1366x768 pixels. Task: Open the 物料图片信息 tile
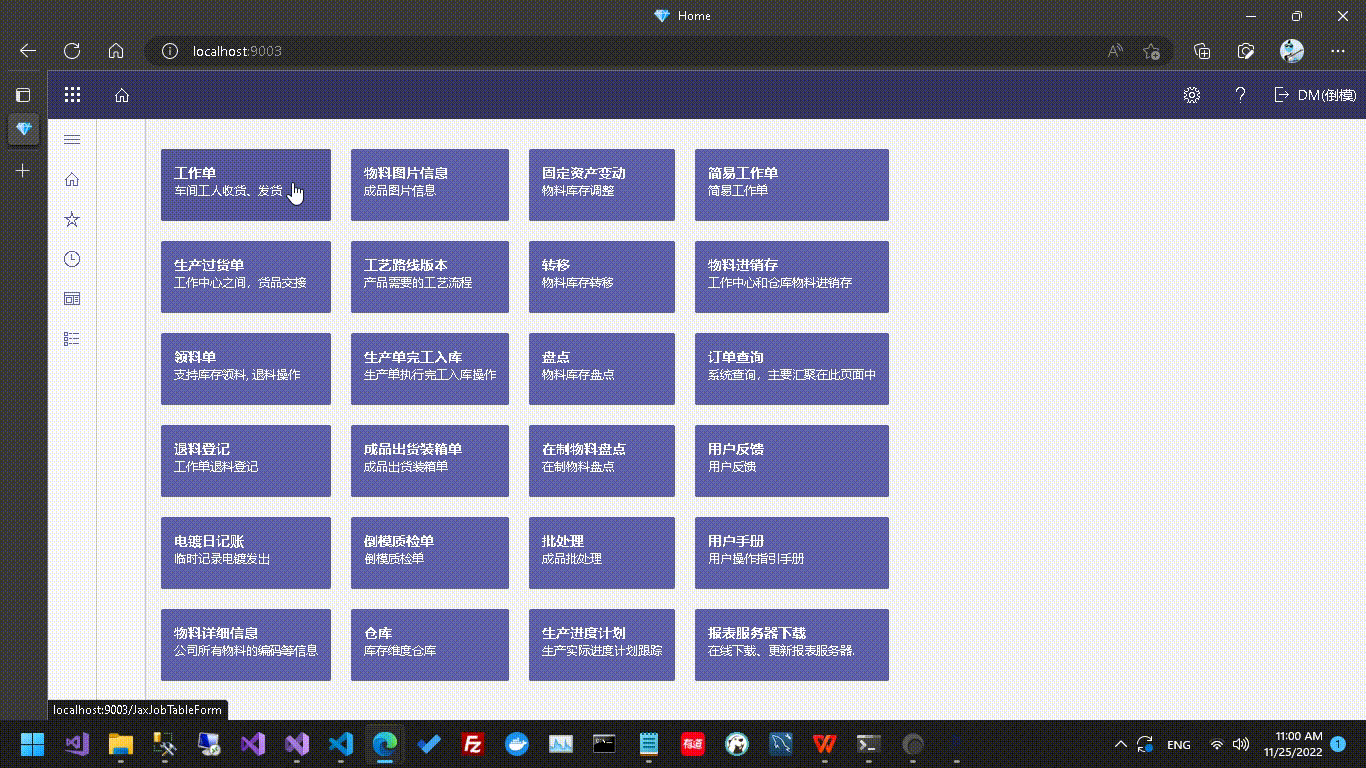[x=429, y=185]
